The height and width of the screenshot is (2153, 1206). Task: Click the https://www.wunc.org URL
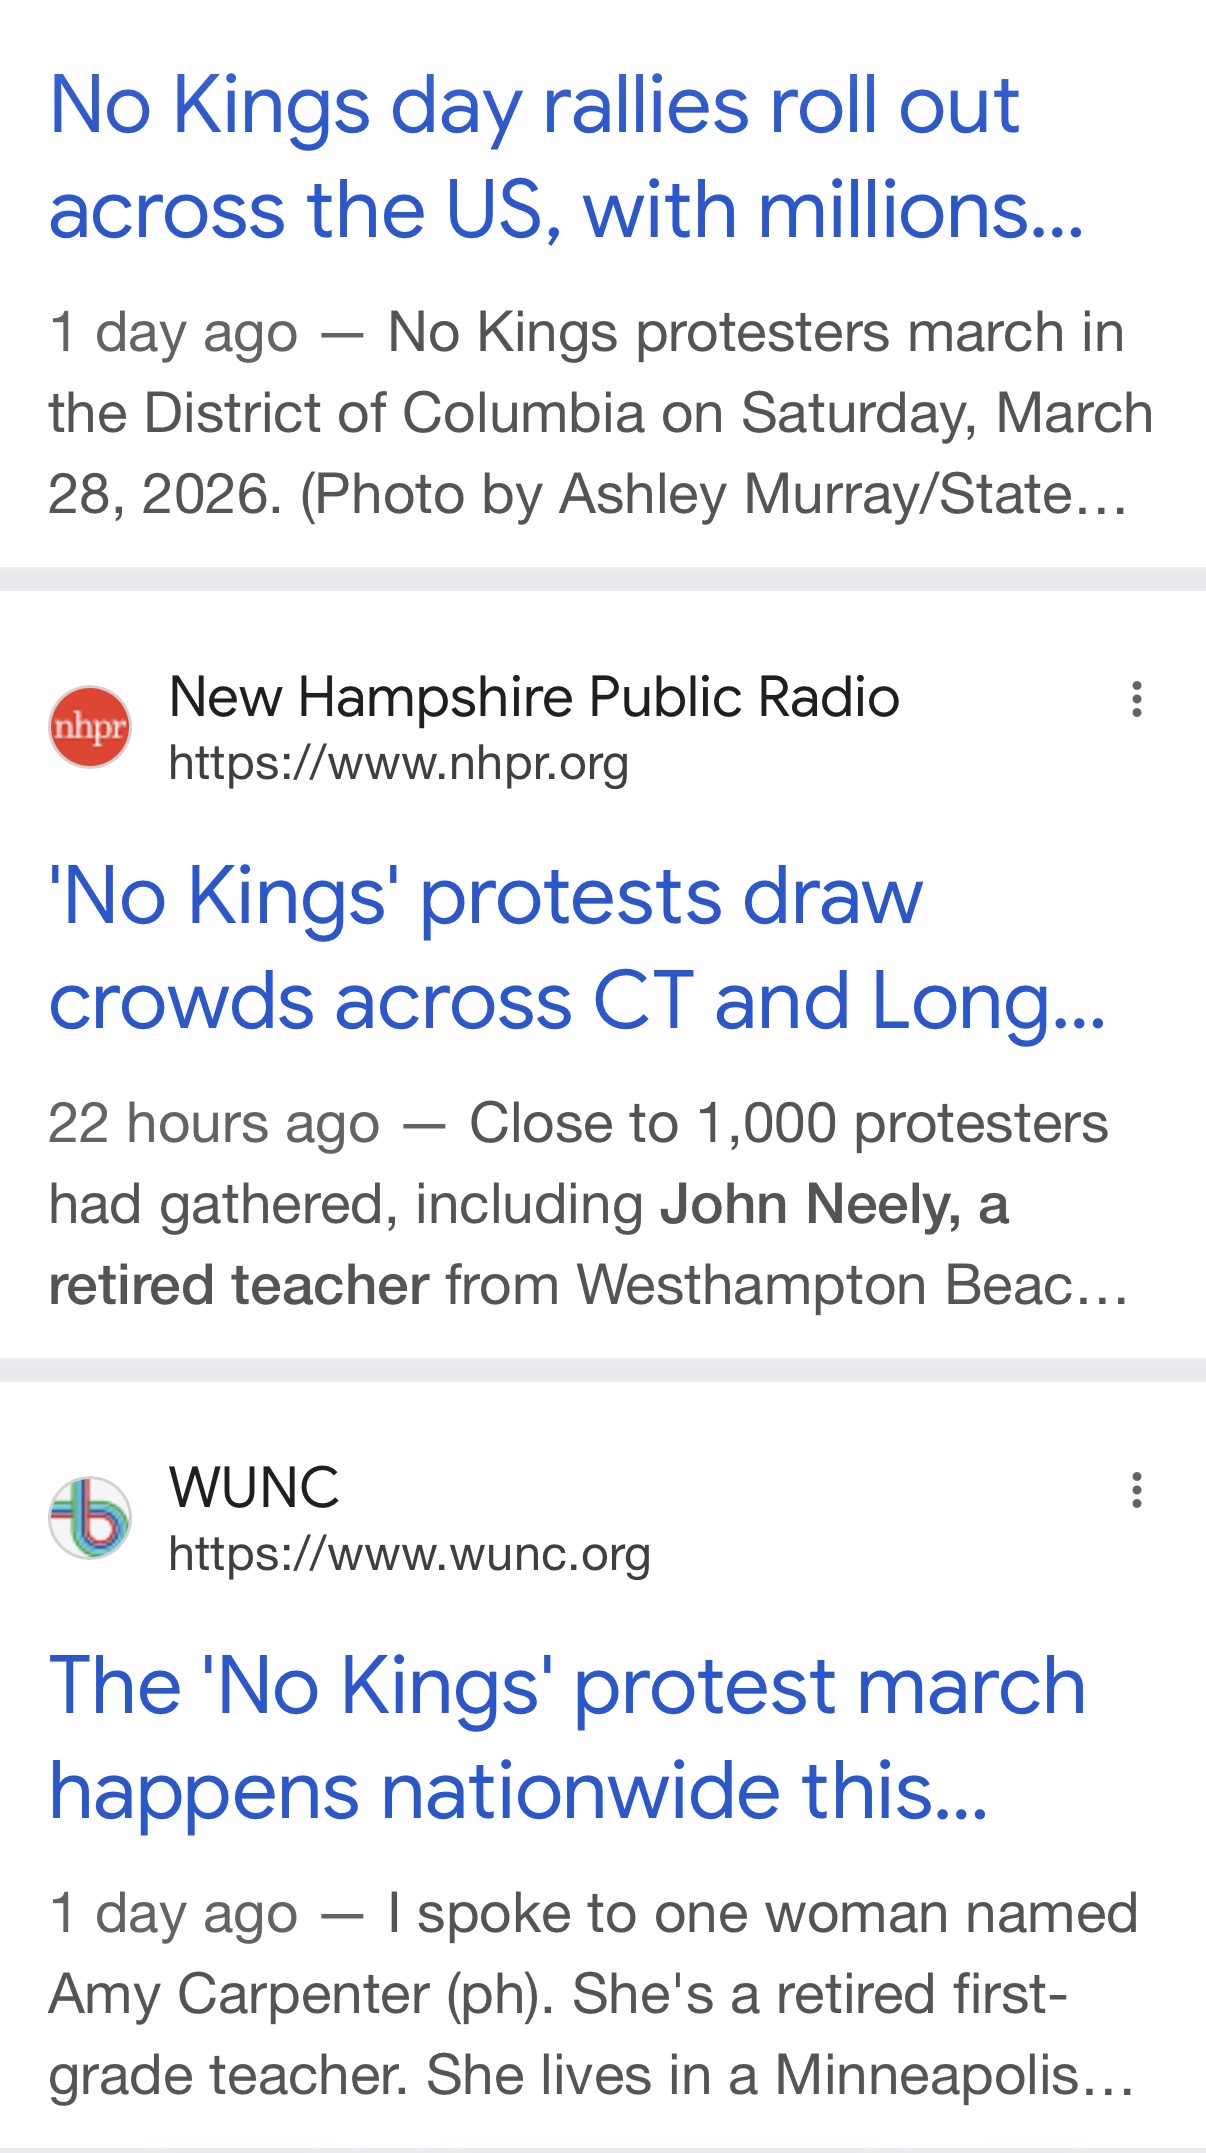pyautogui.click(x=409, y=1554)
